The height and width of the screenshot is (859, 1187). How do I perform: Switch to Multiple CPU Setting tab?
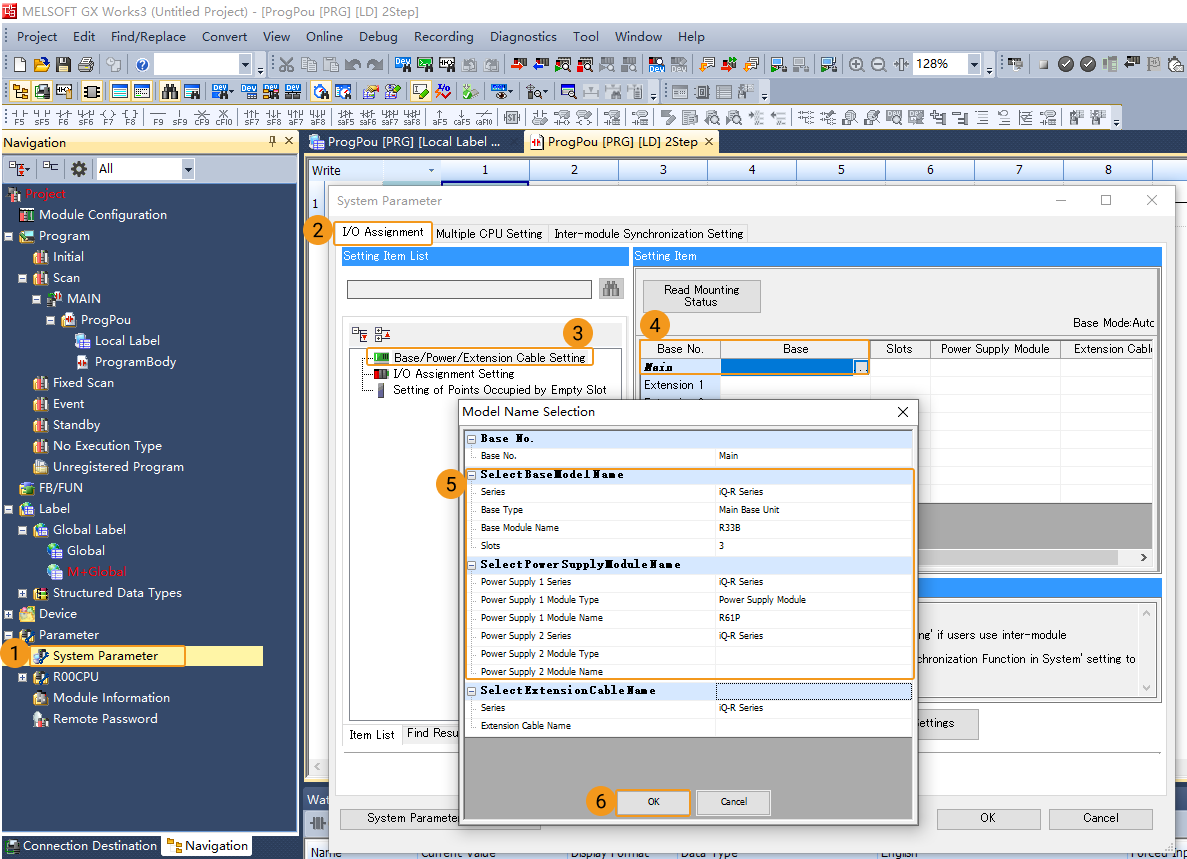tap(489, 234)
